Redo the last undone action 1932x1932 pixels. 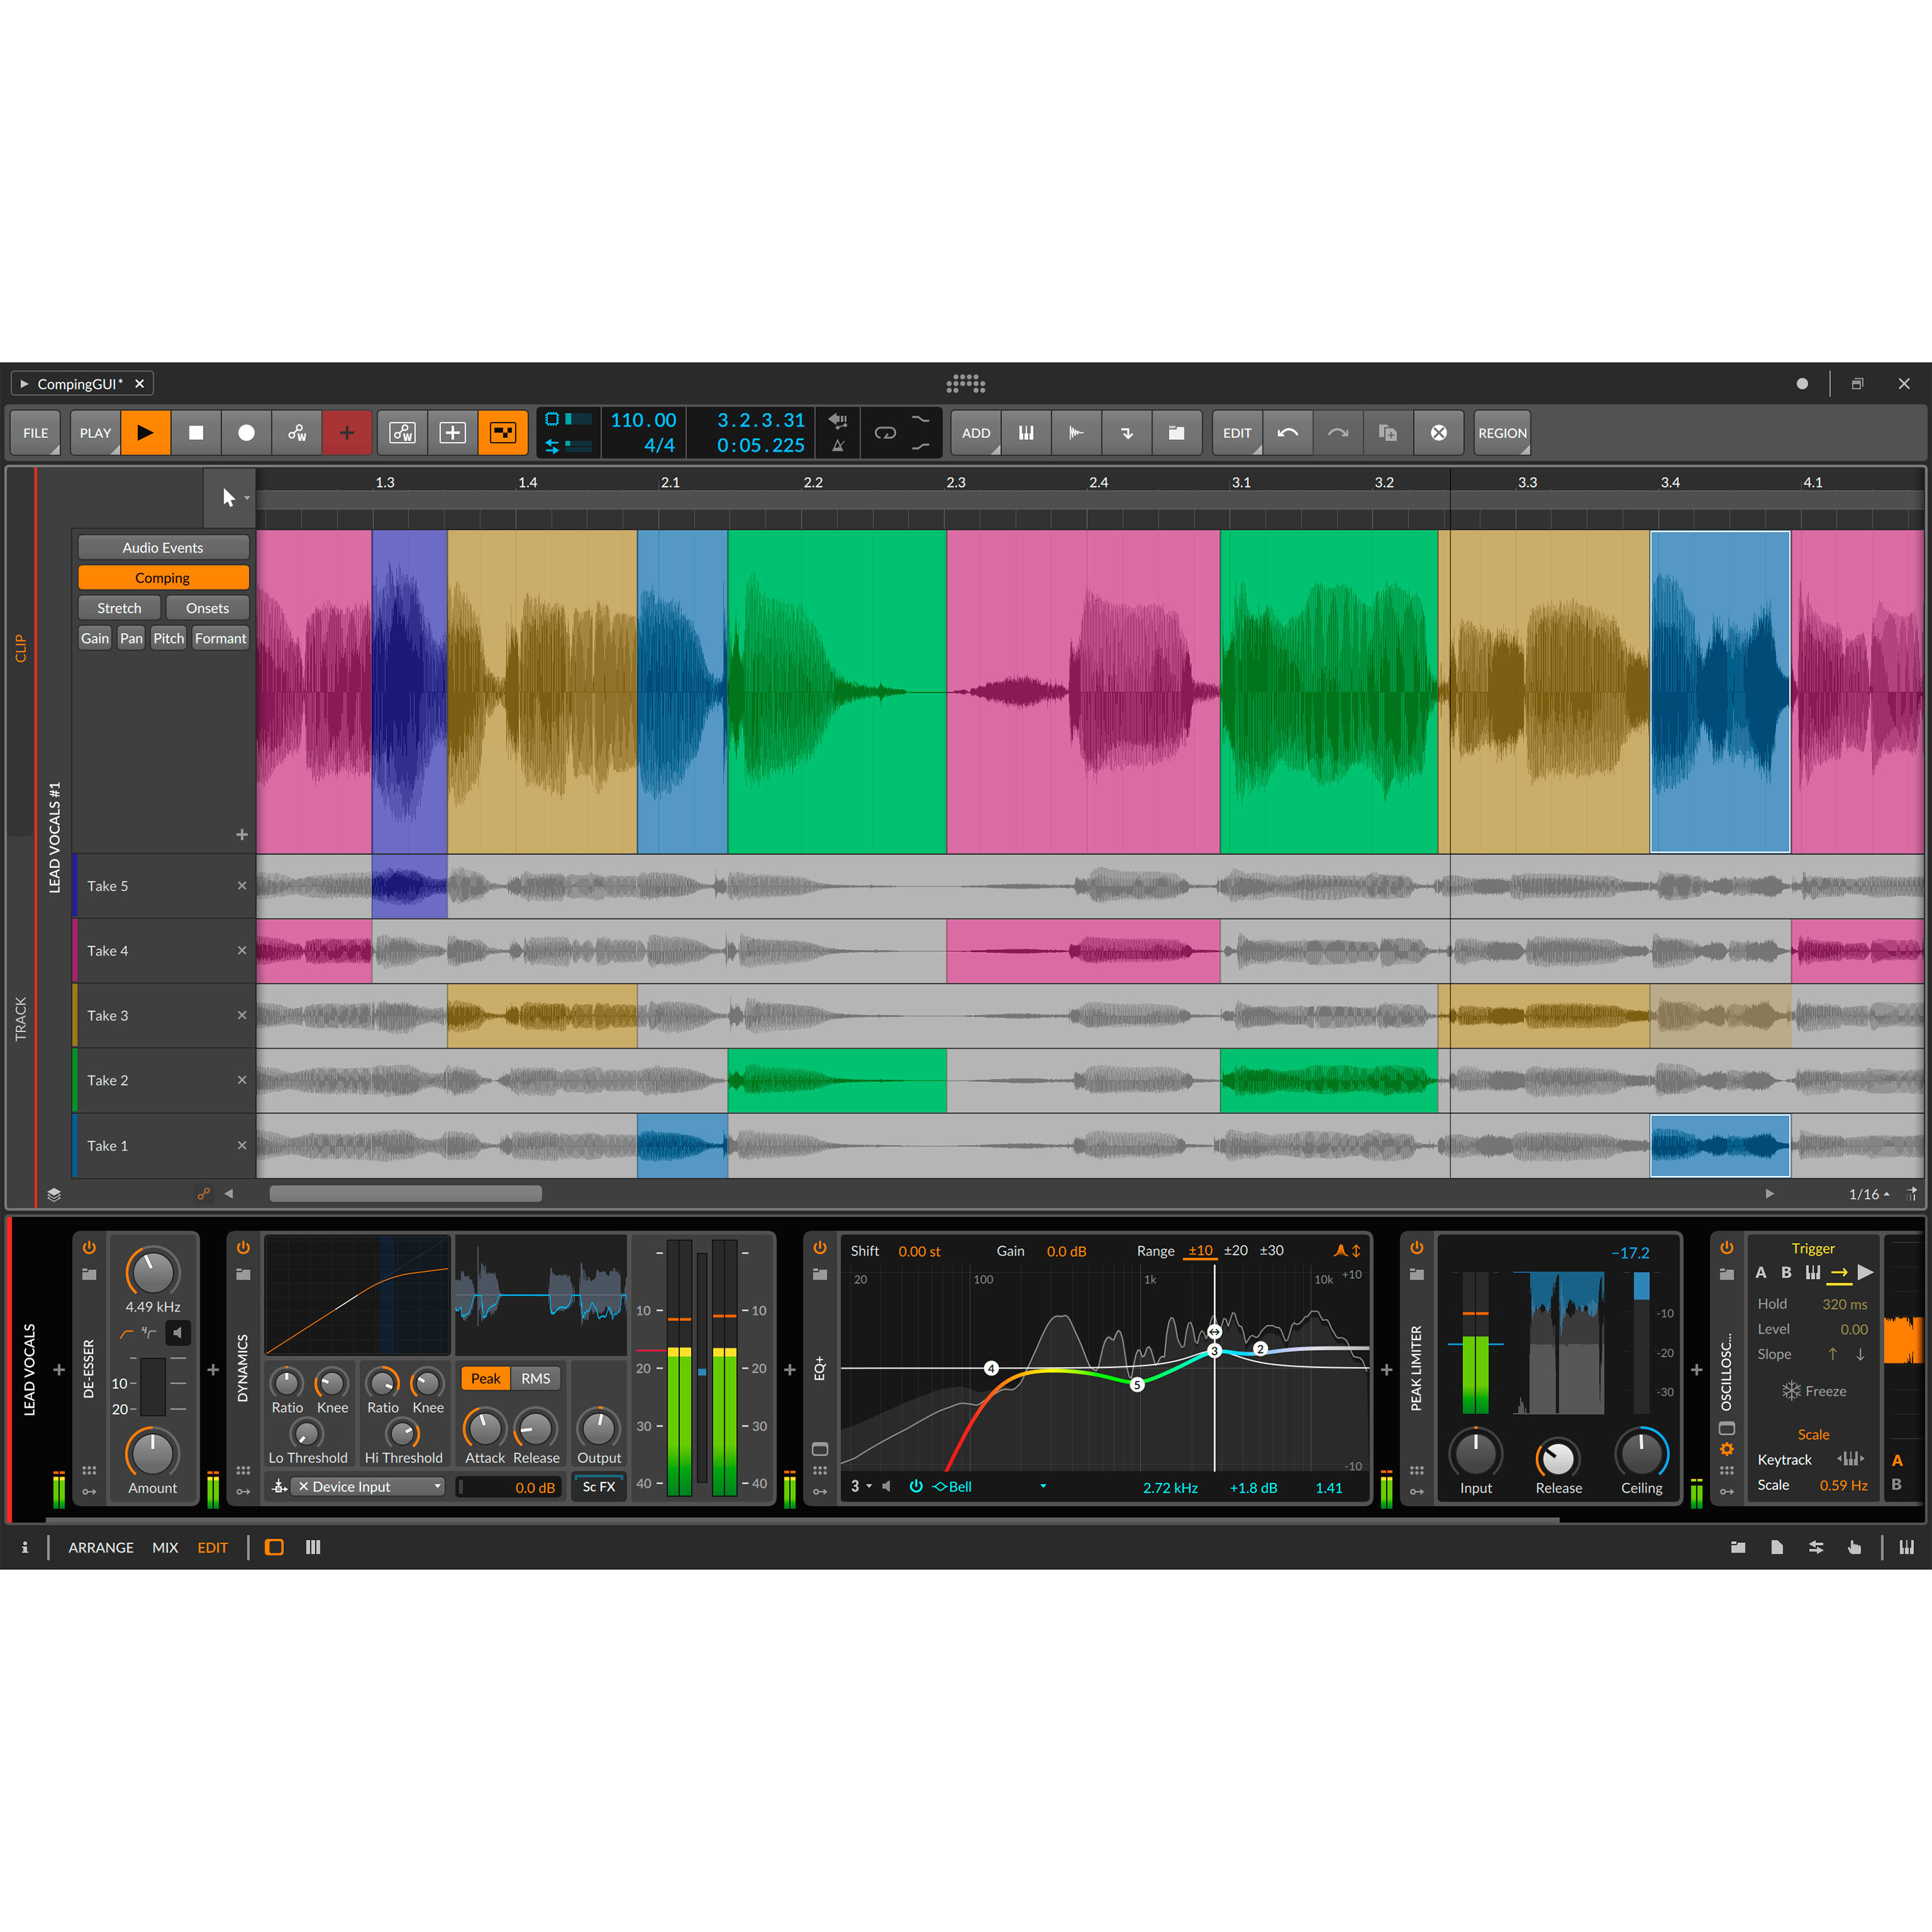coord(1337,432)
